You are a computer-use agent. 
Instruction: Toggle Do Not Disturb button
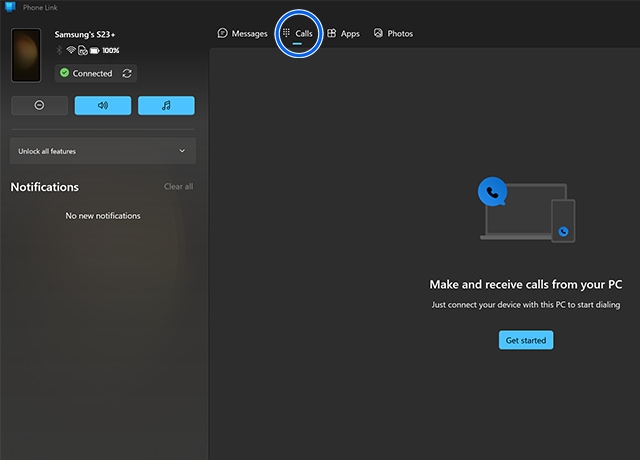[39, 105]
